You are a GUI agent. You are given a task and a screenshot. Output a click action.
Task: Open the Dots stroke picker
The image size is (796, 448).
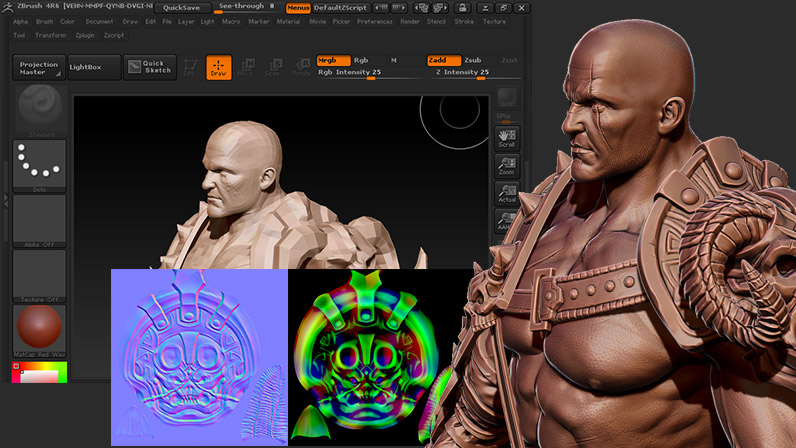point(40,166)
